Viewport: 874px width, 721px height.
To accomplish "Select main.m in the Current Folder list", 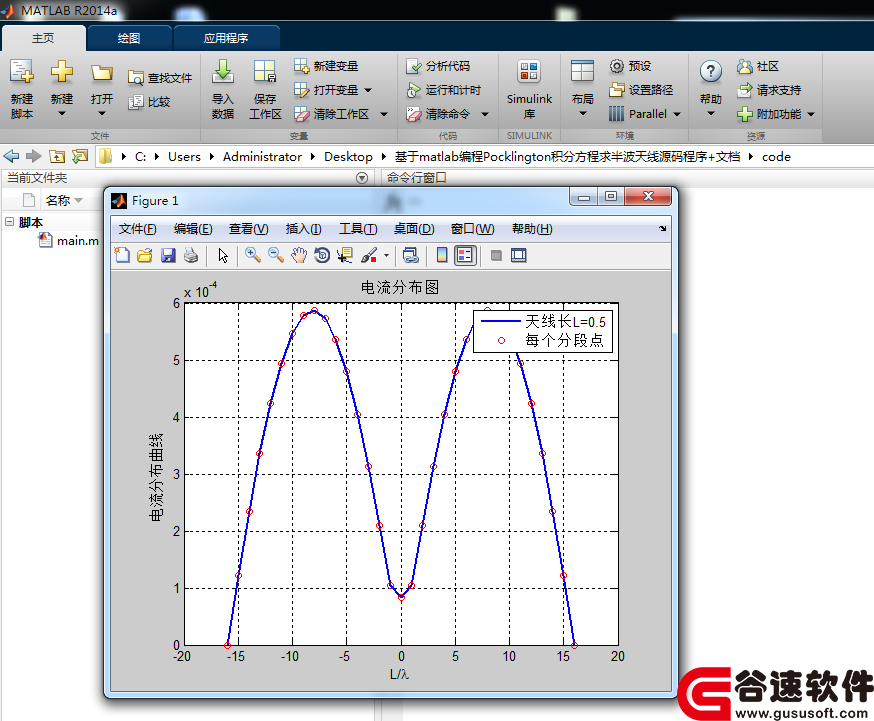I will click(69, 241).
